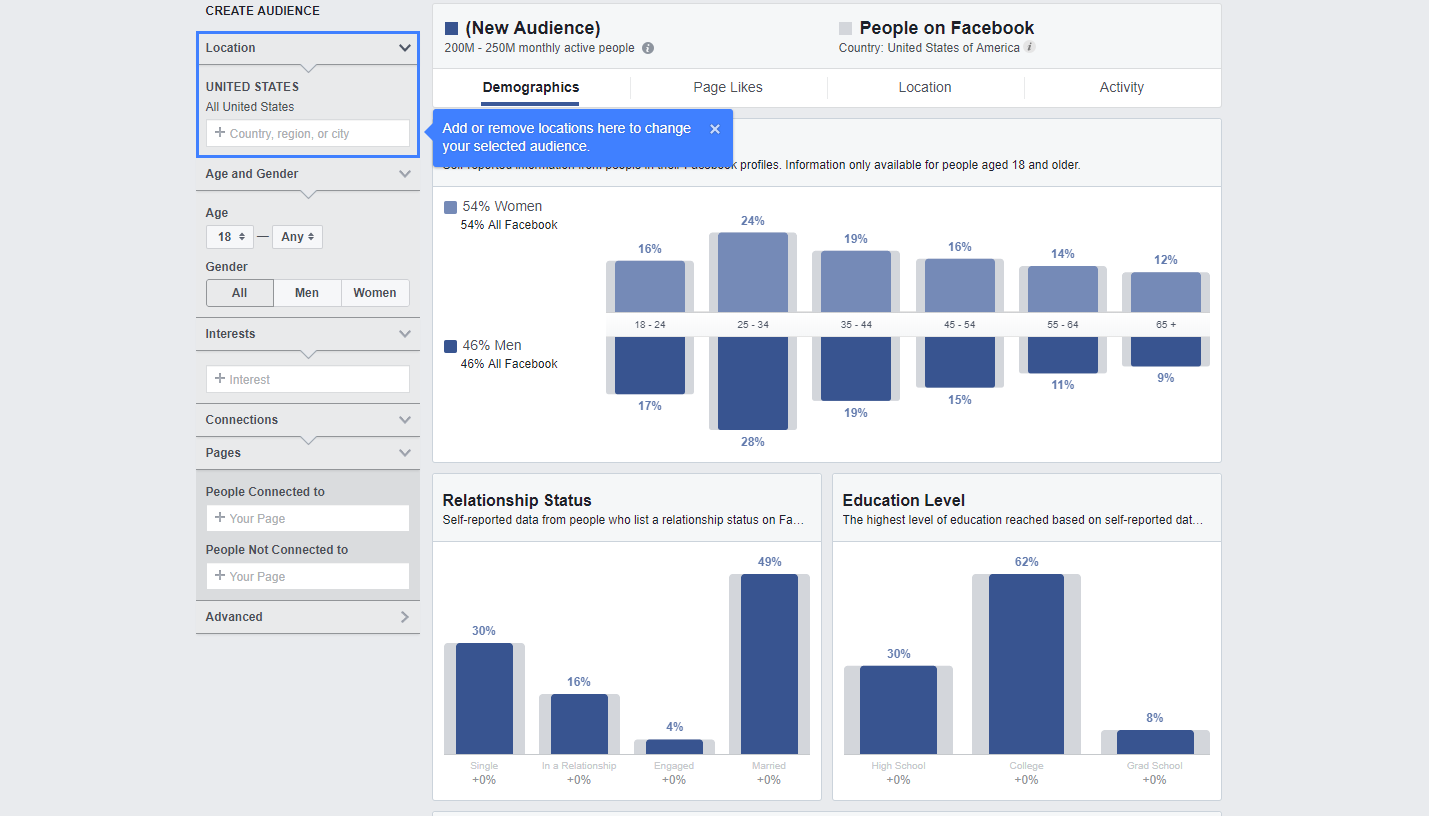1429x816 pixels.
Task: Switch to the Page Likes tab
Action: 728,87
